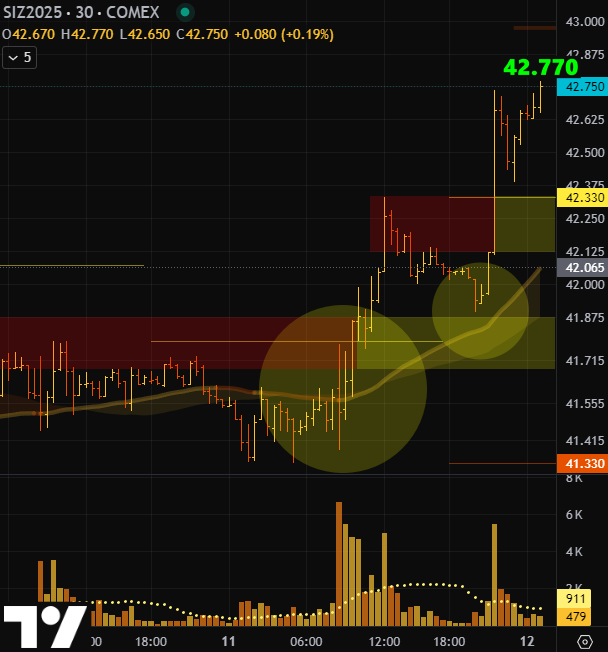Click volume value label 479
Image resolution: width=608 pixels, height=652 pixels.
point(576,616)
